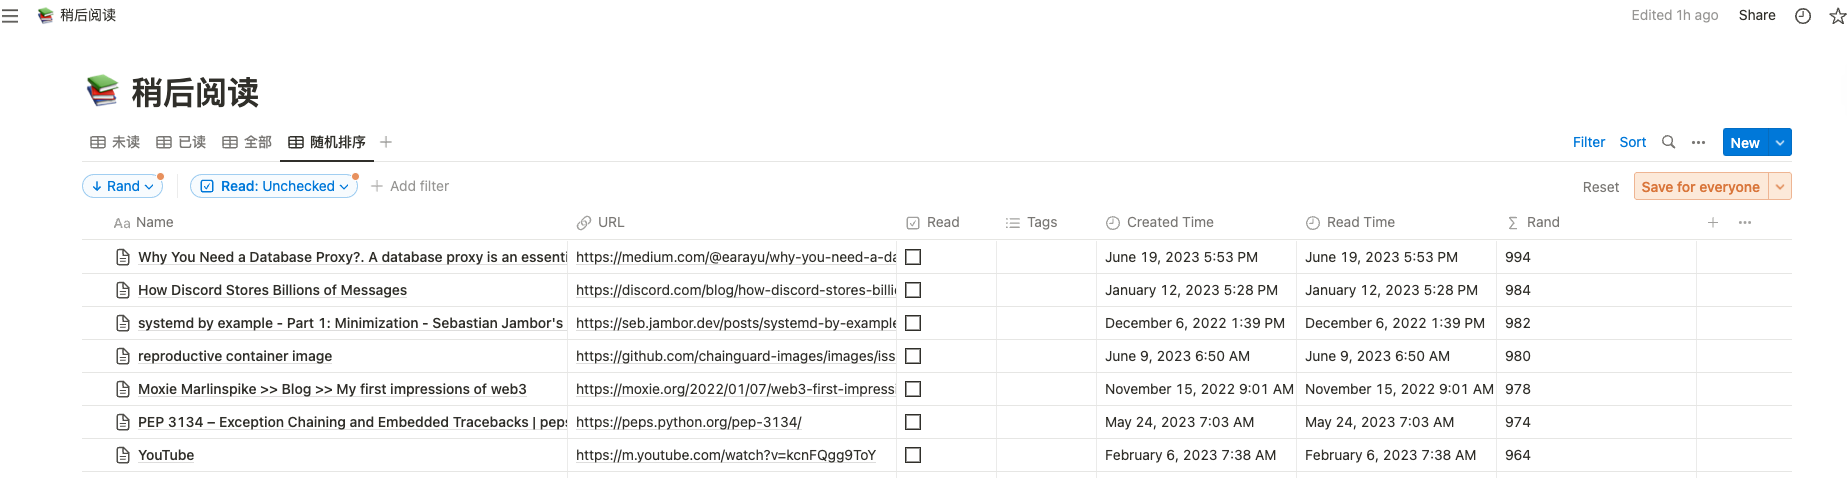Click Add filter option
The image size is (1847, 478).
410,186
